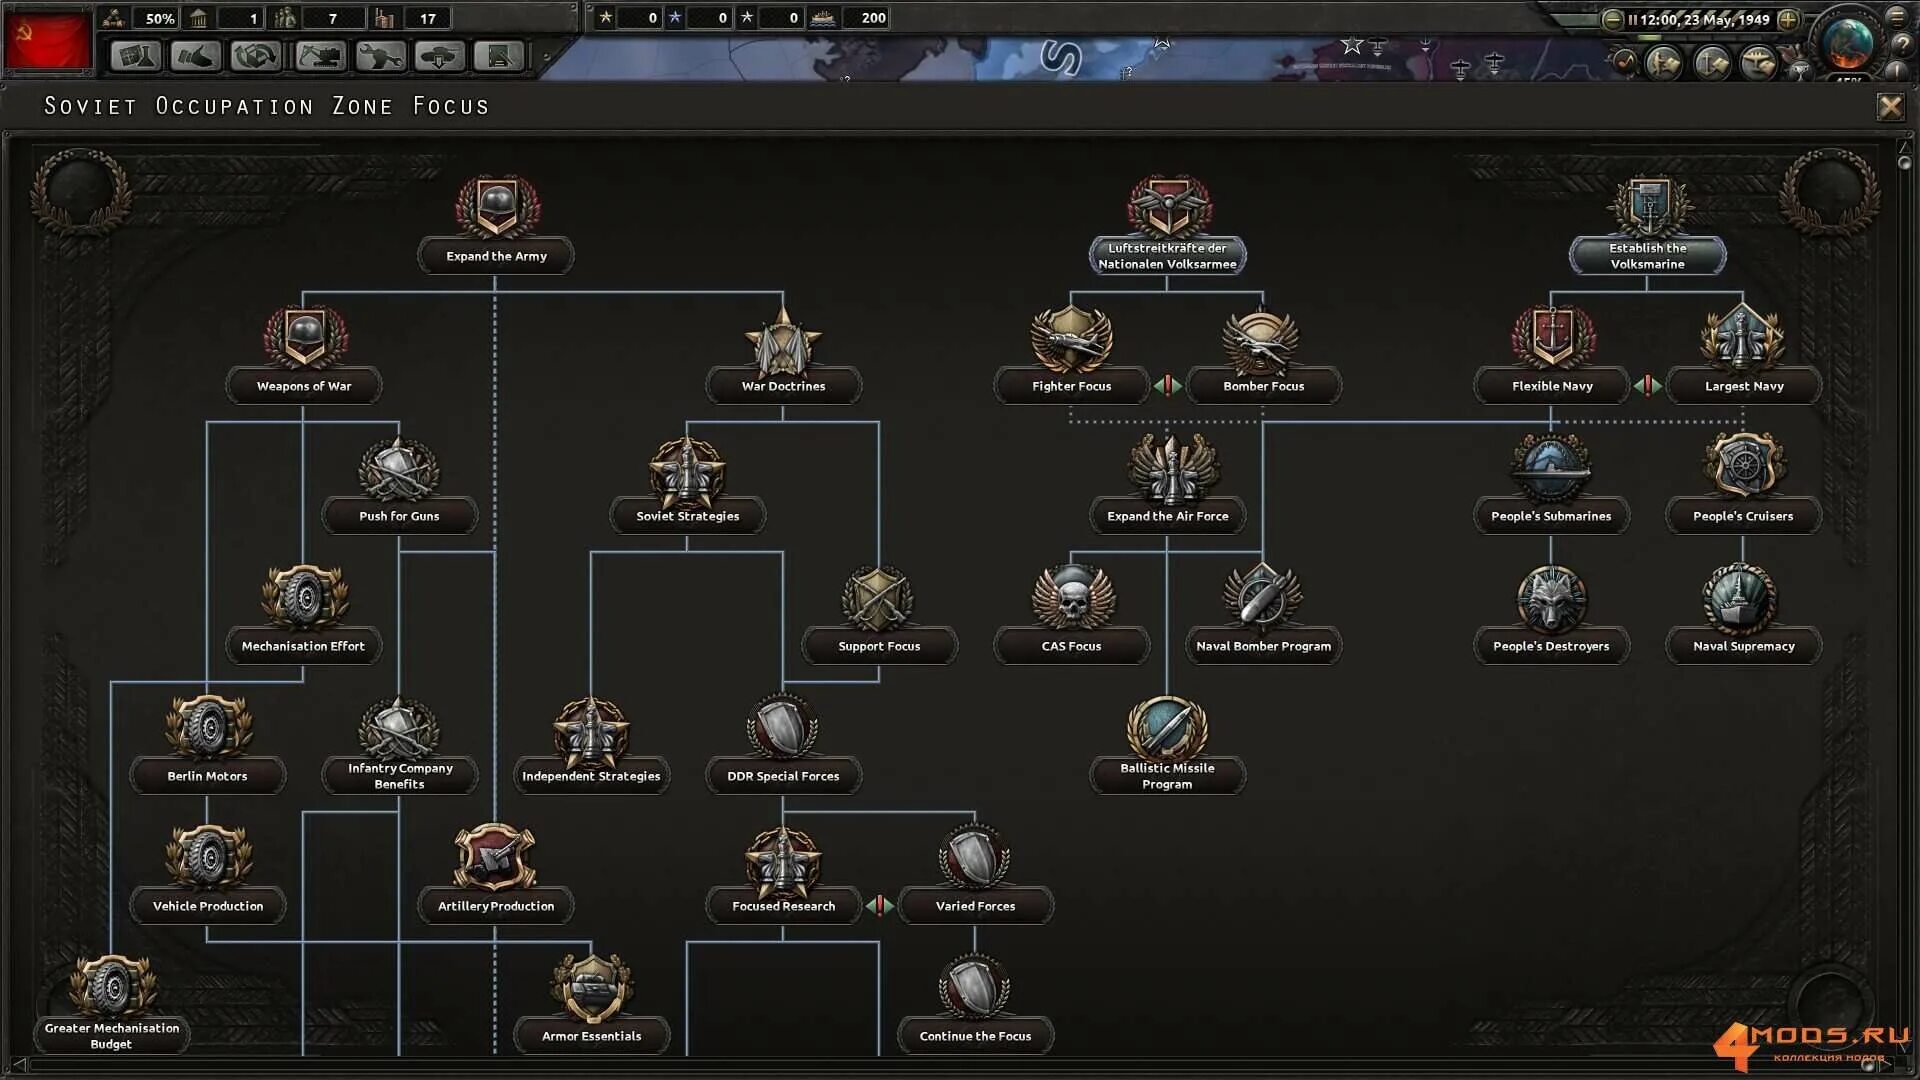Image resolution: width=1920 pixels, height=1080 pixels.
Task: Select Greater Mechanisation Budget icon
Action: [x=112, y=985]
